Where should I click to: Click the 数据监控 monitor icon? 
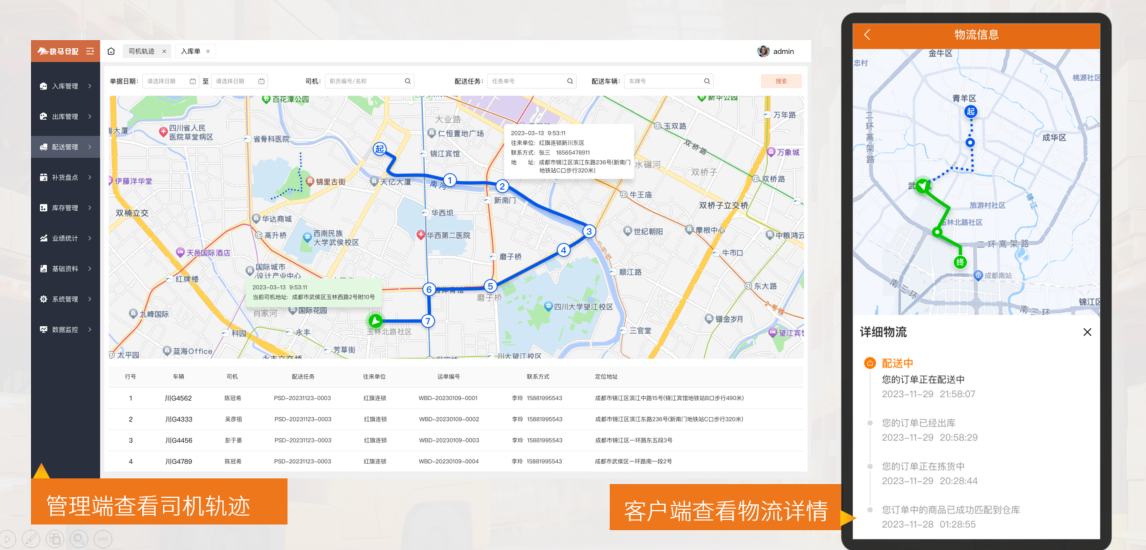click(x=44, y=329)
